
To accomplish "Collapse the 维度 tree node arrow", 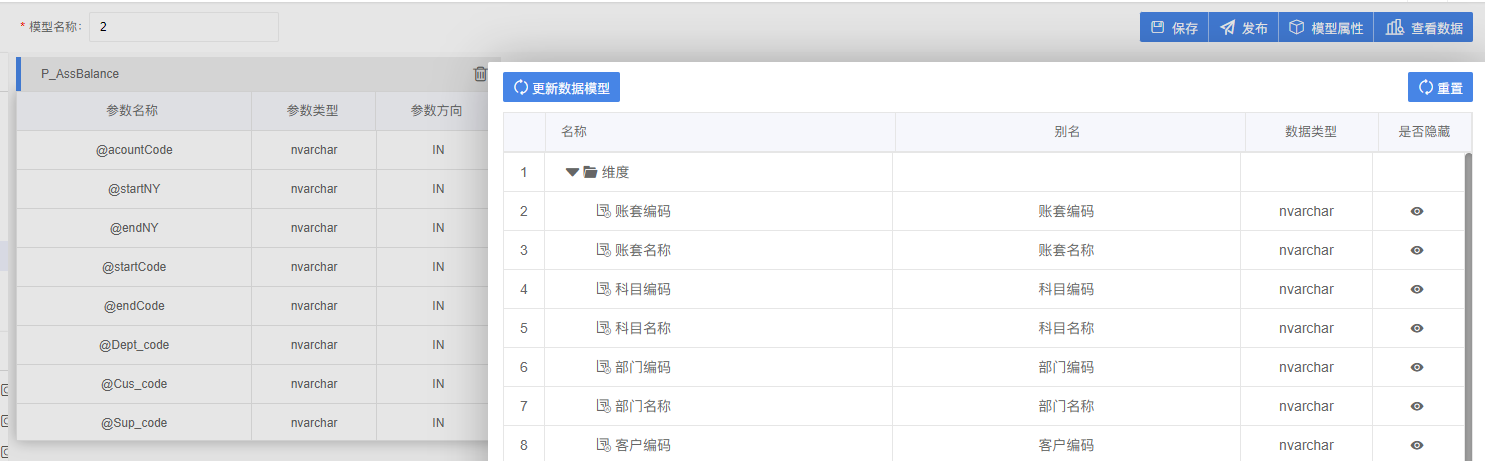I will pyautogui.click(x=572, y=172).
